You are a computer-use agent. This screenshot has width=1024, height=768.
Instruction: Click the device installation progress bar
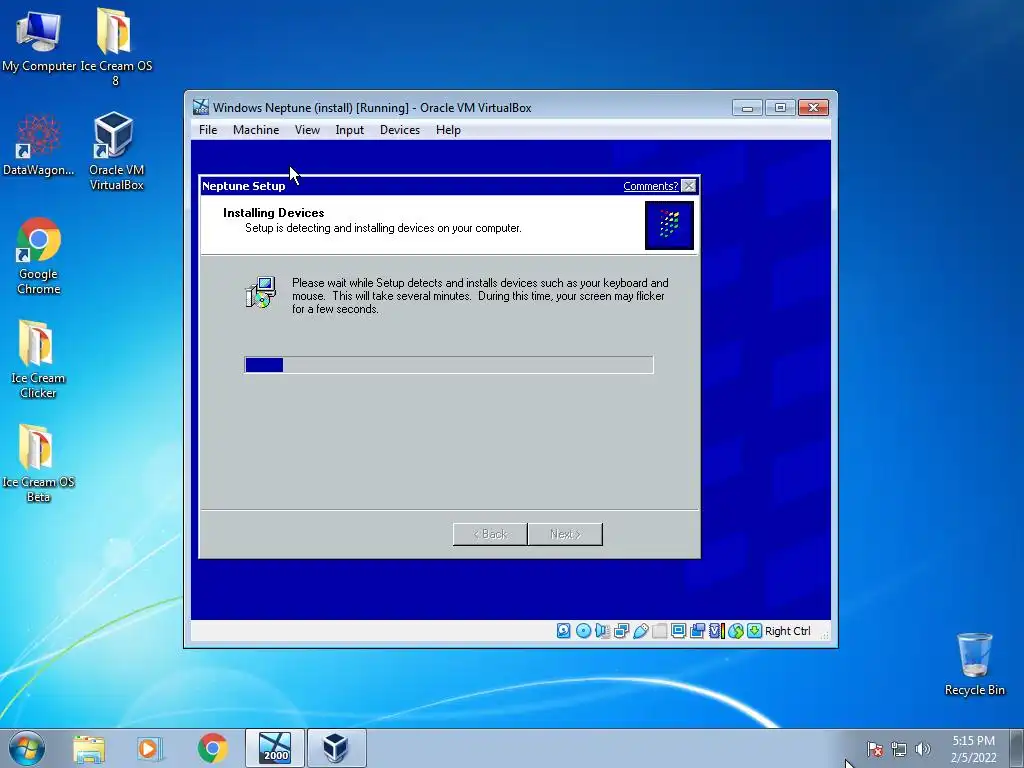tap(449, 365)
